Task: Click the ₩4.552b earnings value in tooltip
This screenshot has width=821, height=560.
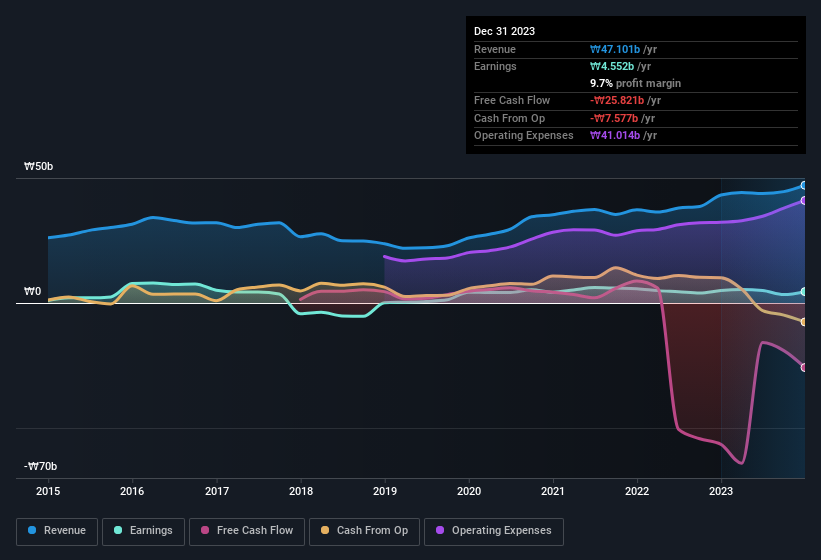Action: point(612,66)
